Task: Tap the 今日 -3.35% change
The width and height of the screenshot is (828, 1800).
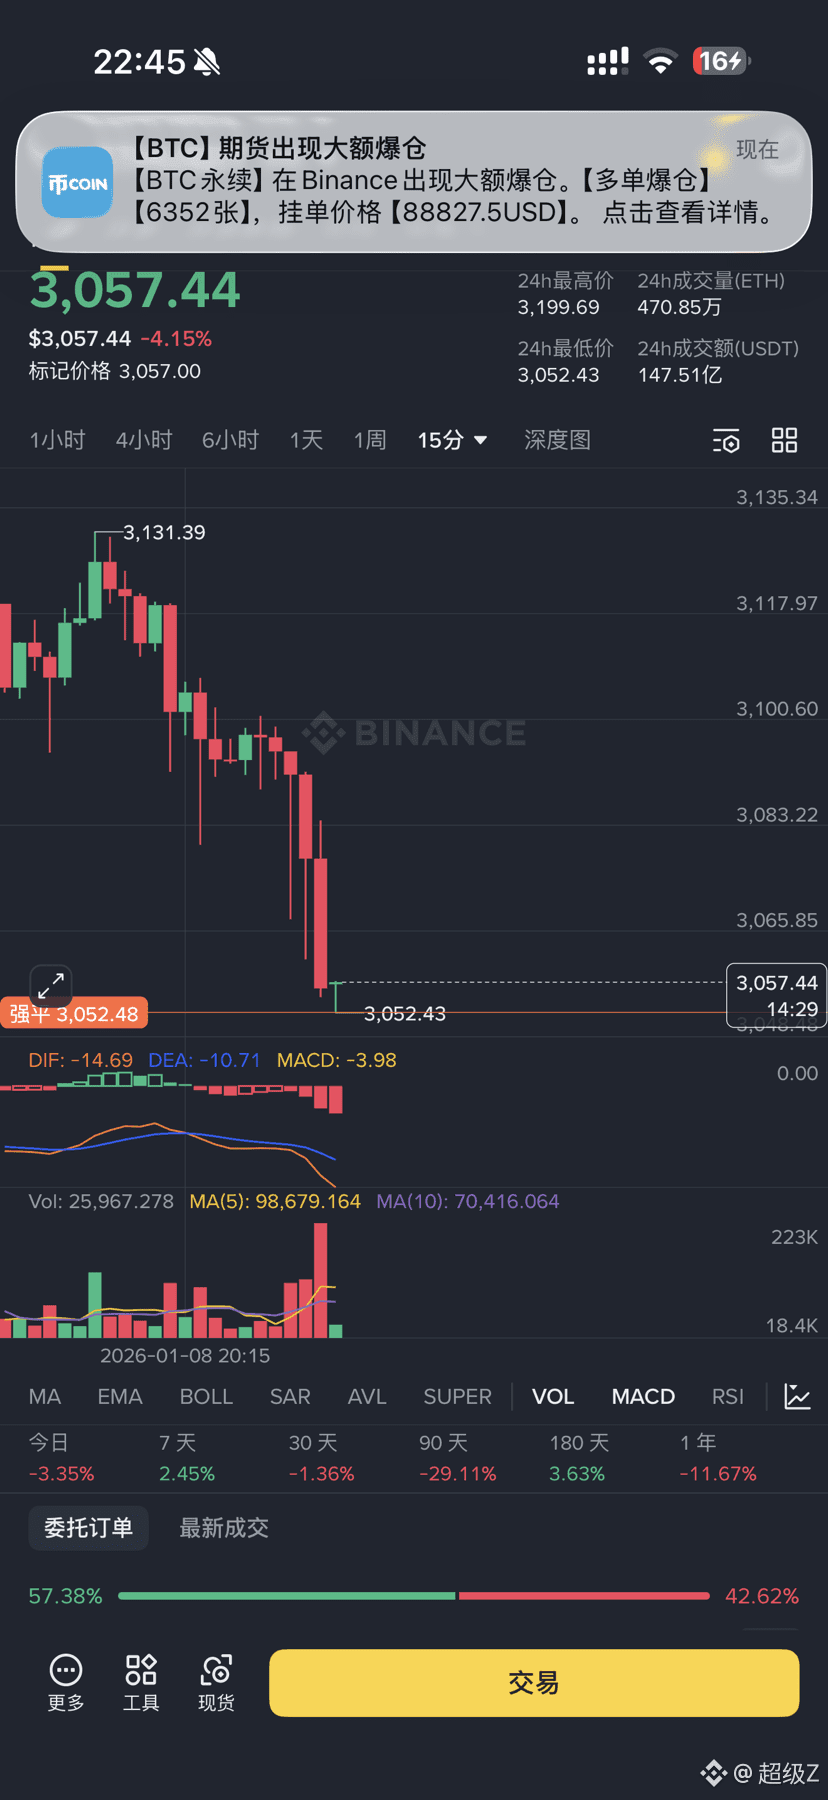Action: [61, 1458]
